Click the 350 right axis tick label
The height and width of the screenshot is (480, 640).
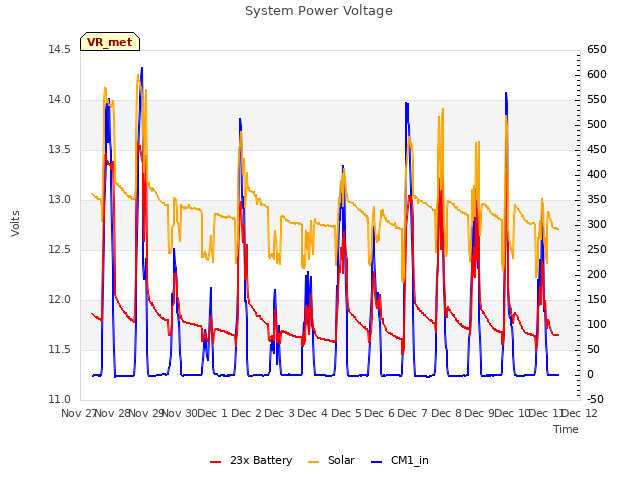[597, 200]
